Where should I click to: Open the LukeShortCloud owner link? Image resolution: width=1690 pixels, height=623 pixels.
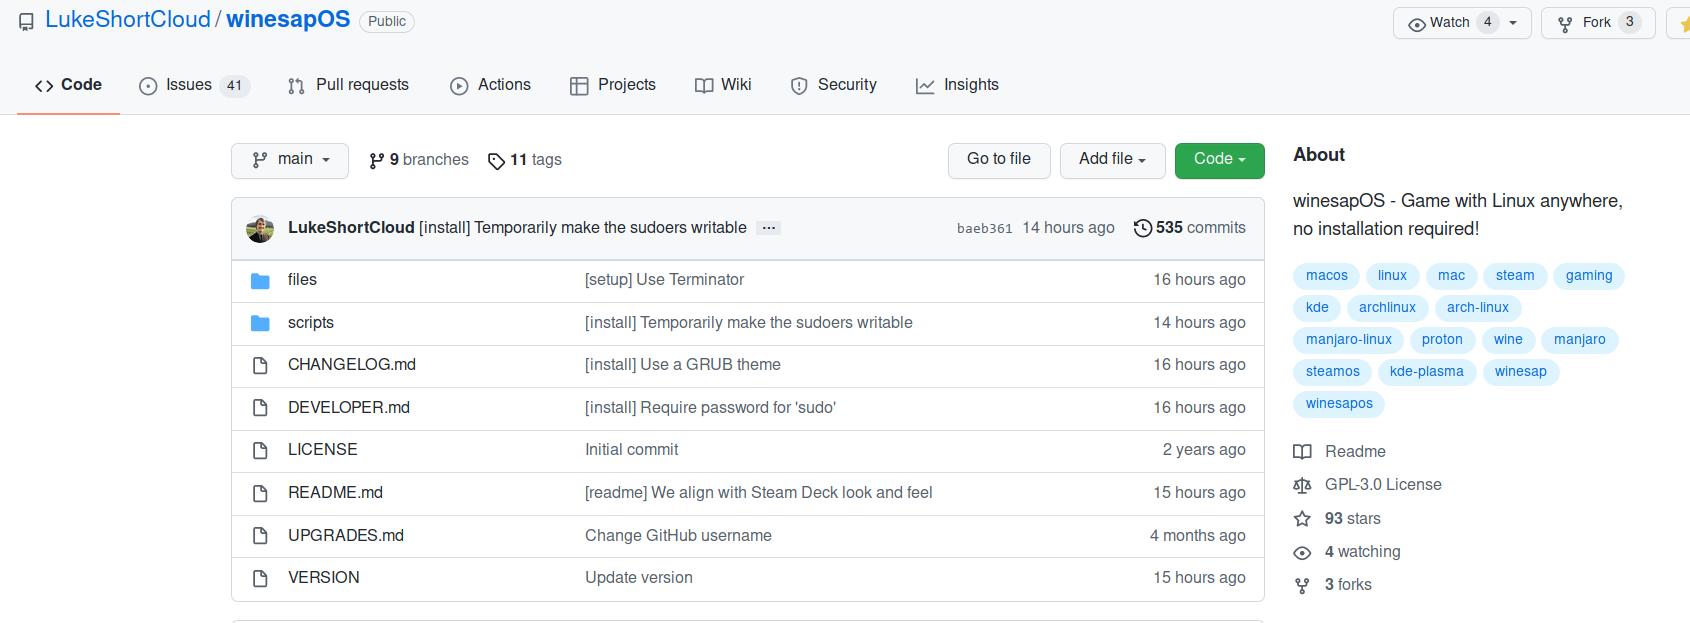tap(128, 20)
